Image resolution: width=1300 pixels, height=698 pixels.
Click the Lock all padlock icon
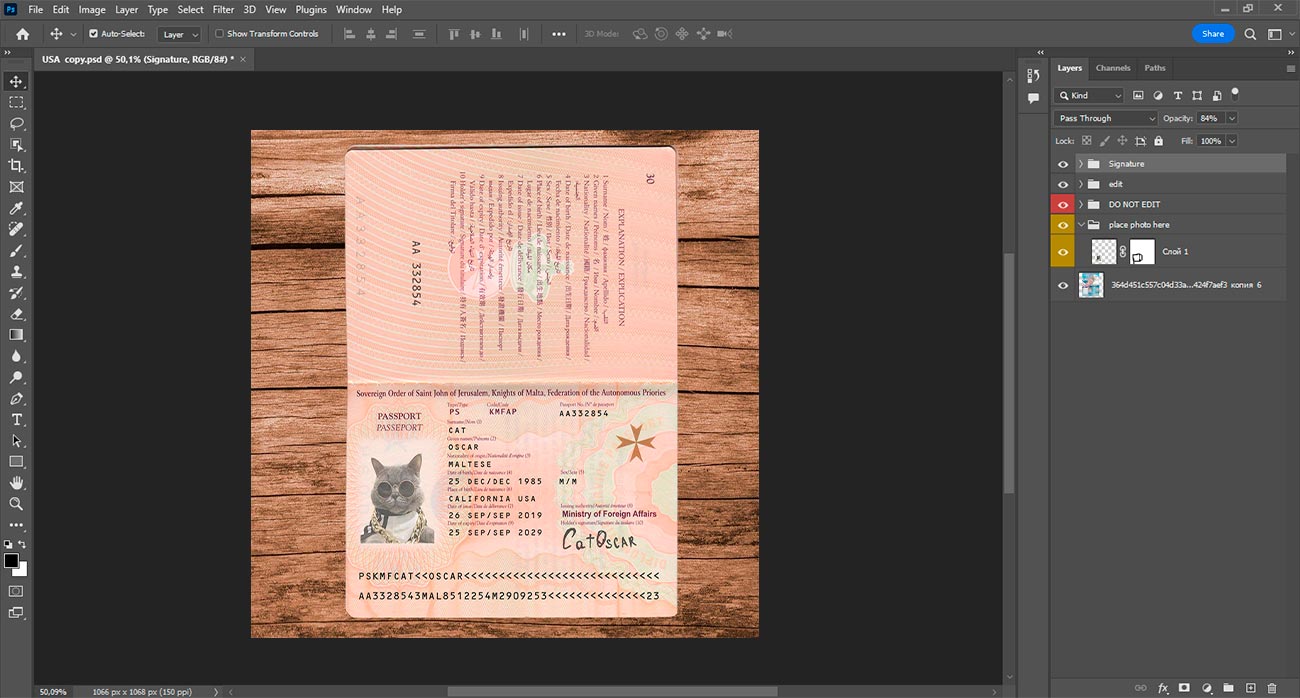pos(1158,141)
